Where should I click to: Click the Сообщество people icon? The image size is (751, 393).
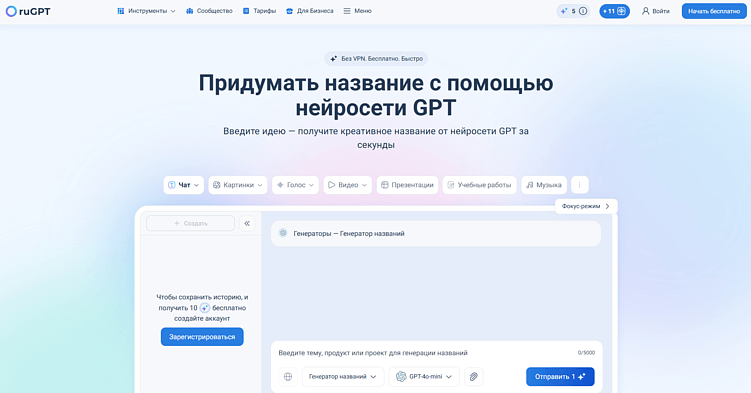(190, 11)
